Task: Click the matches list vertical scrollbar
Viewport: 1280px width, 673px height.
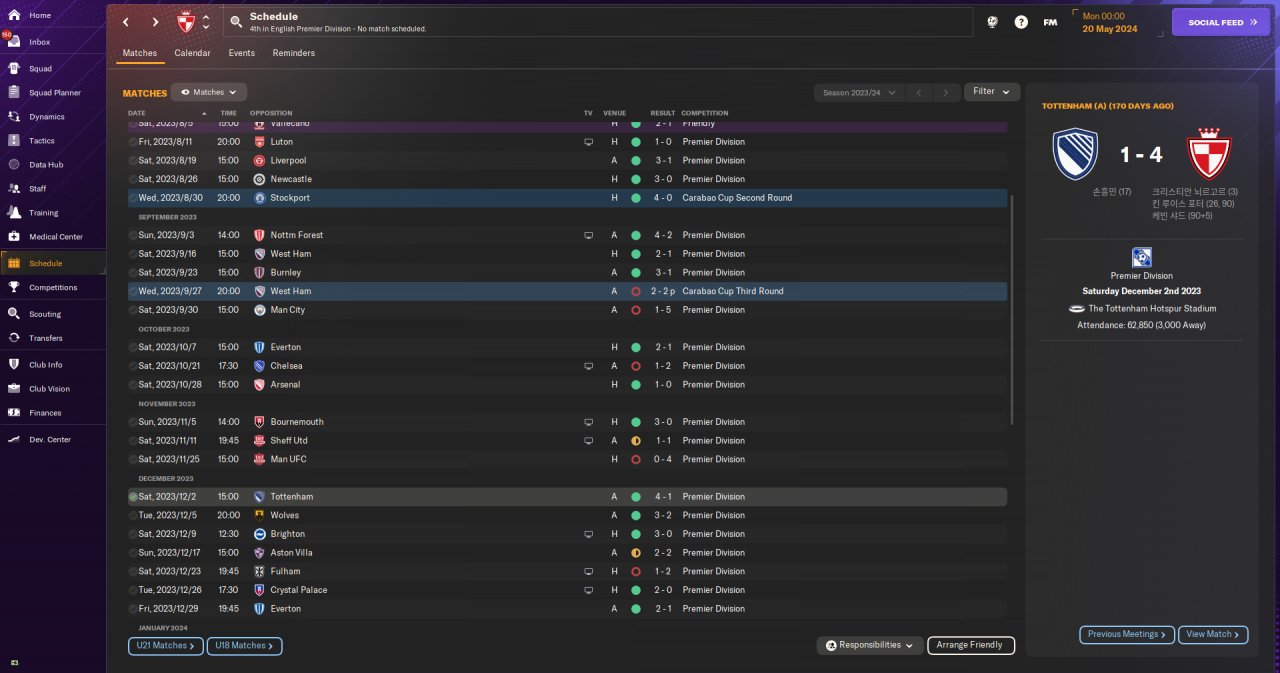Action: pos(1013,310)
